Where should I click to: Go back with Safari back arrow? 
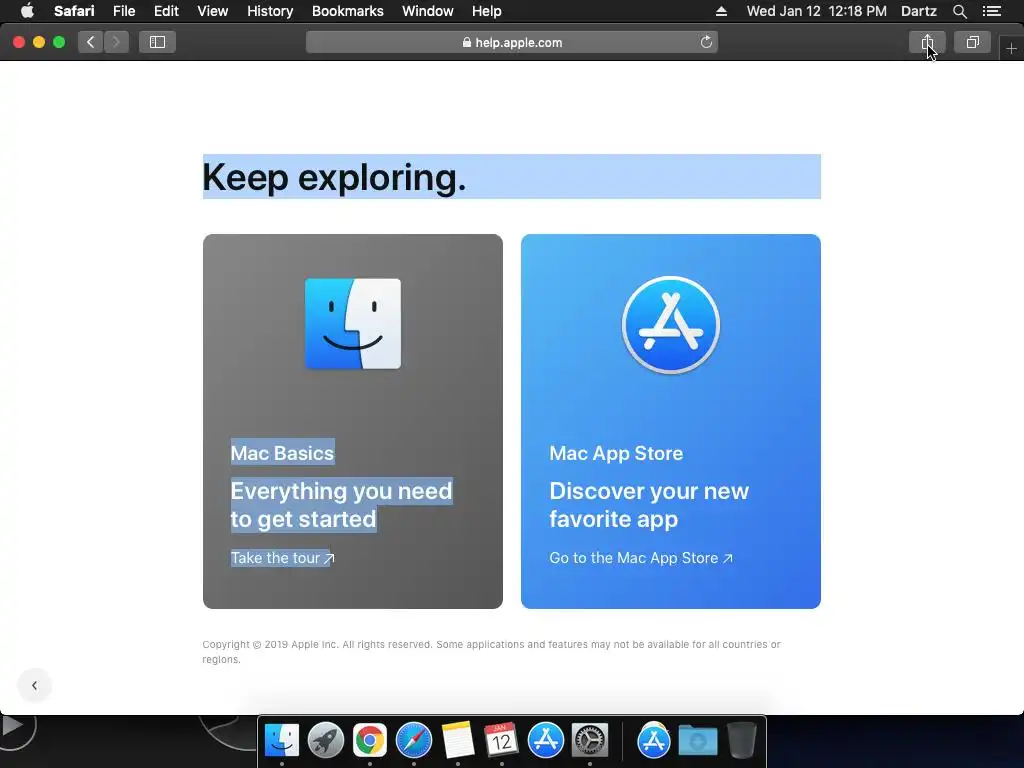[91, 42]
